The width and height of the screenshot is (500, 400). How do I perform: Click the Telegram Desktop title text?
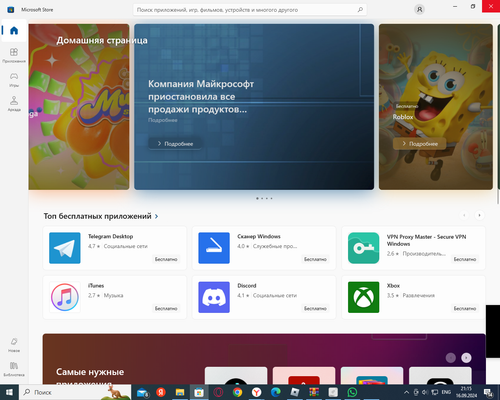[x=110, y=236]
